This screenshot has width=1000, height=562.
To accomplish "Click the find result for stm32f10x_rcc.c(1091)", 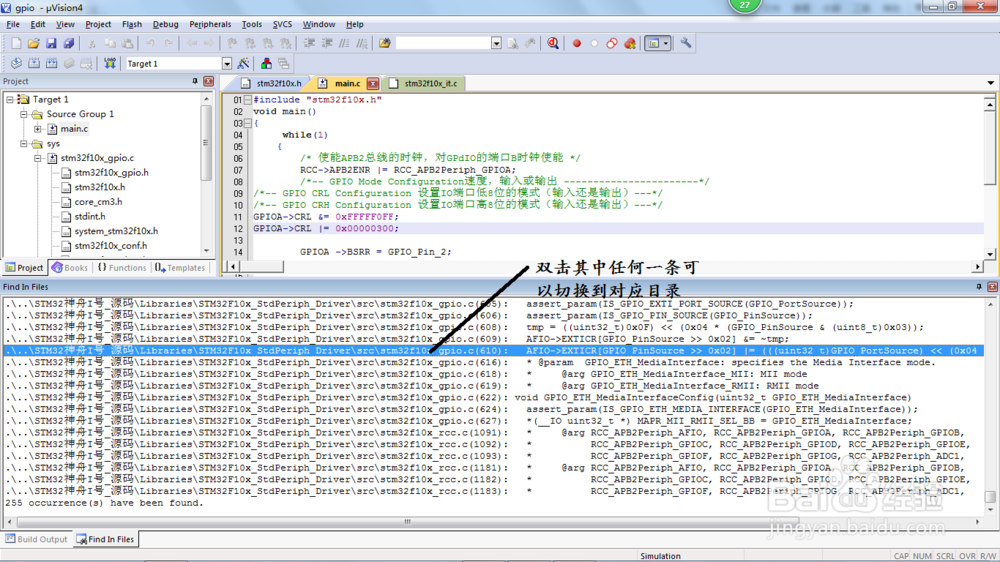I will pyautogui.click(x=493, y=433).
